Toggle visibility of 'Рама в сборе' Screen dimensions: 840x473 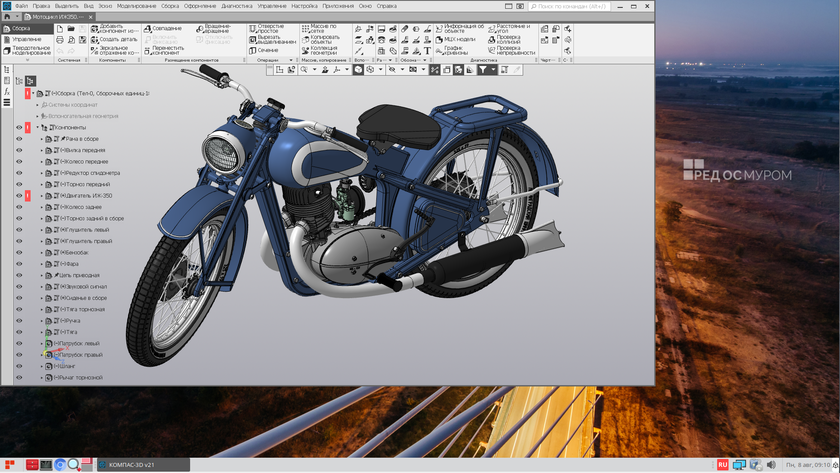pos(18,139)
